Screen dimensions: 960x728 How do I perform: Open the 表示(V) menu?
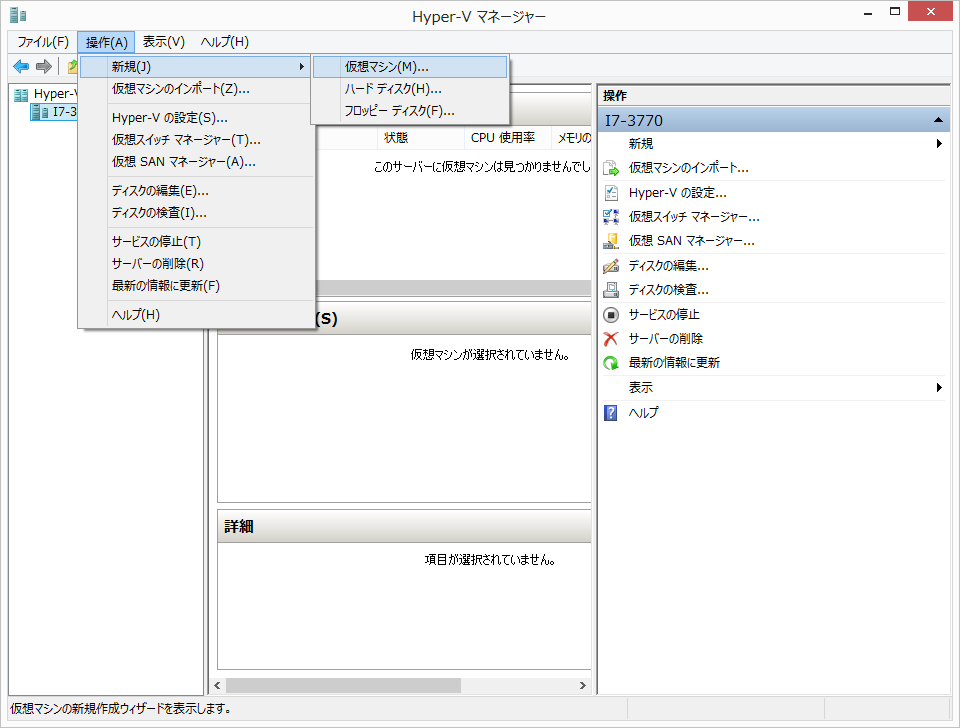coord(163,42)
